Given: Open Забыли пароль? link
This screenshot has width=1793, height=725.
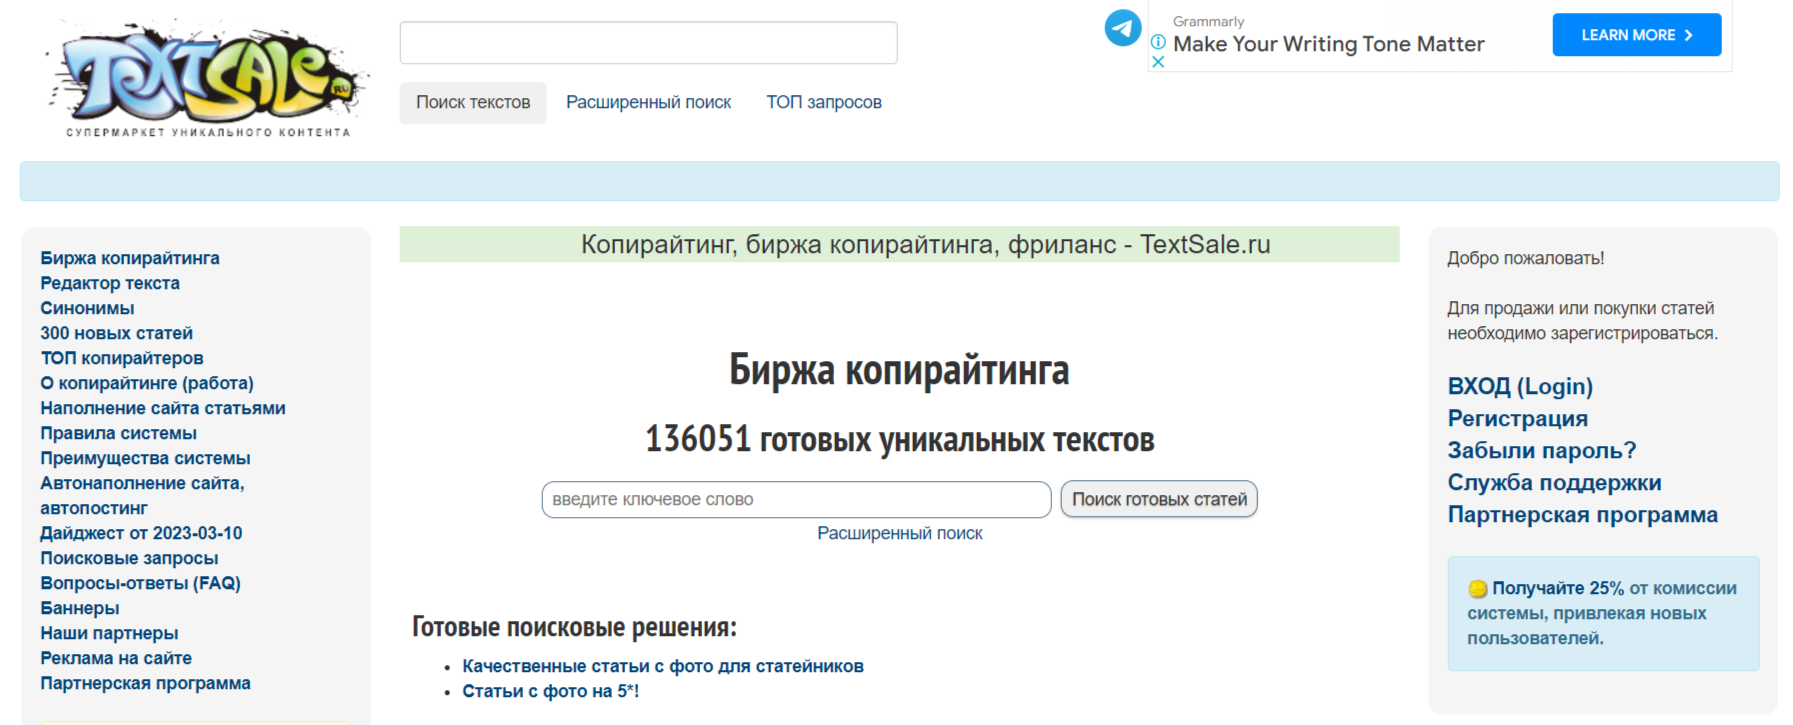Looking at the screenshot, I should coord(1541,450).
